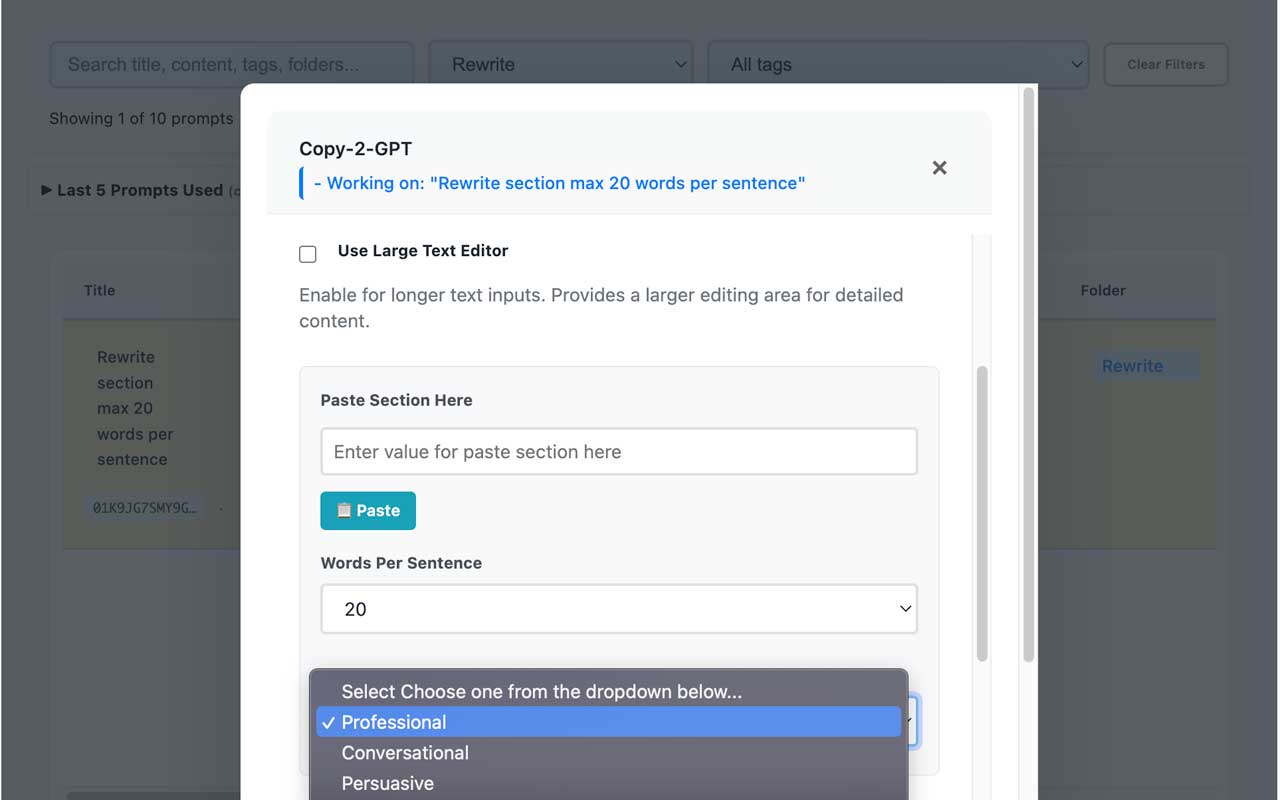Click the clipboard Paste button
1280x800 pixels.
(x=368, y=510)
